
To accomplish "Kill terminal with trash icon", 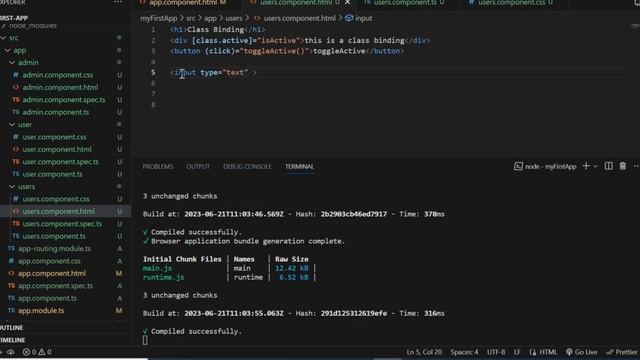I will (622, 166).
